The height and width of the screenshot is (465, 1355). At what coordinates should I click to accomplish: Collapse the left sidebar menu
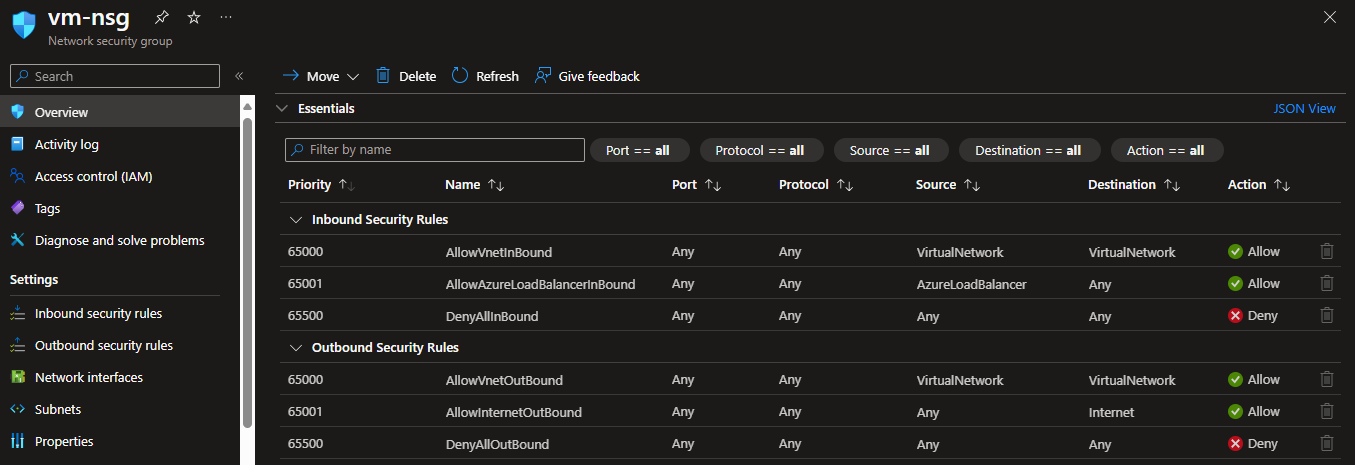click(x=239, y=76)
